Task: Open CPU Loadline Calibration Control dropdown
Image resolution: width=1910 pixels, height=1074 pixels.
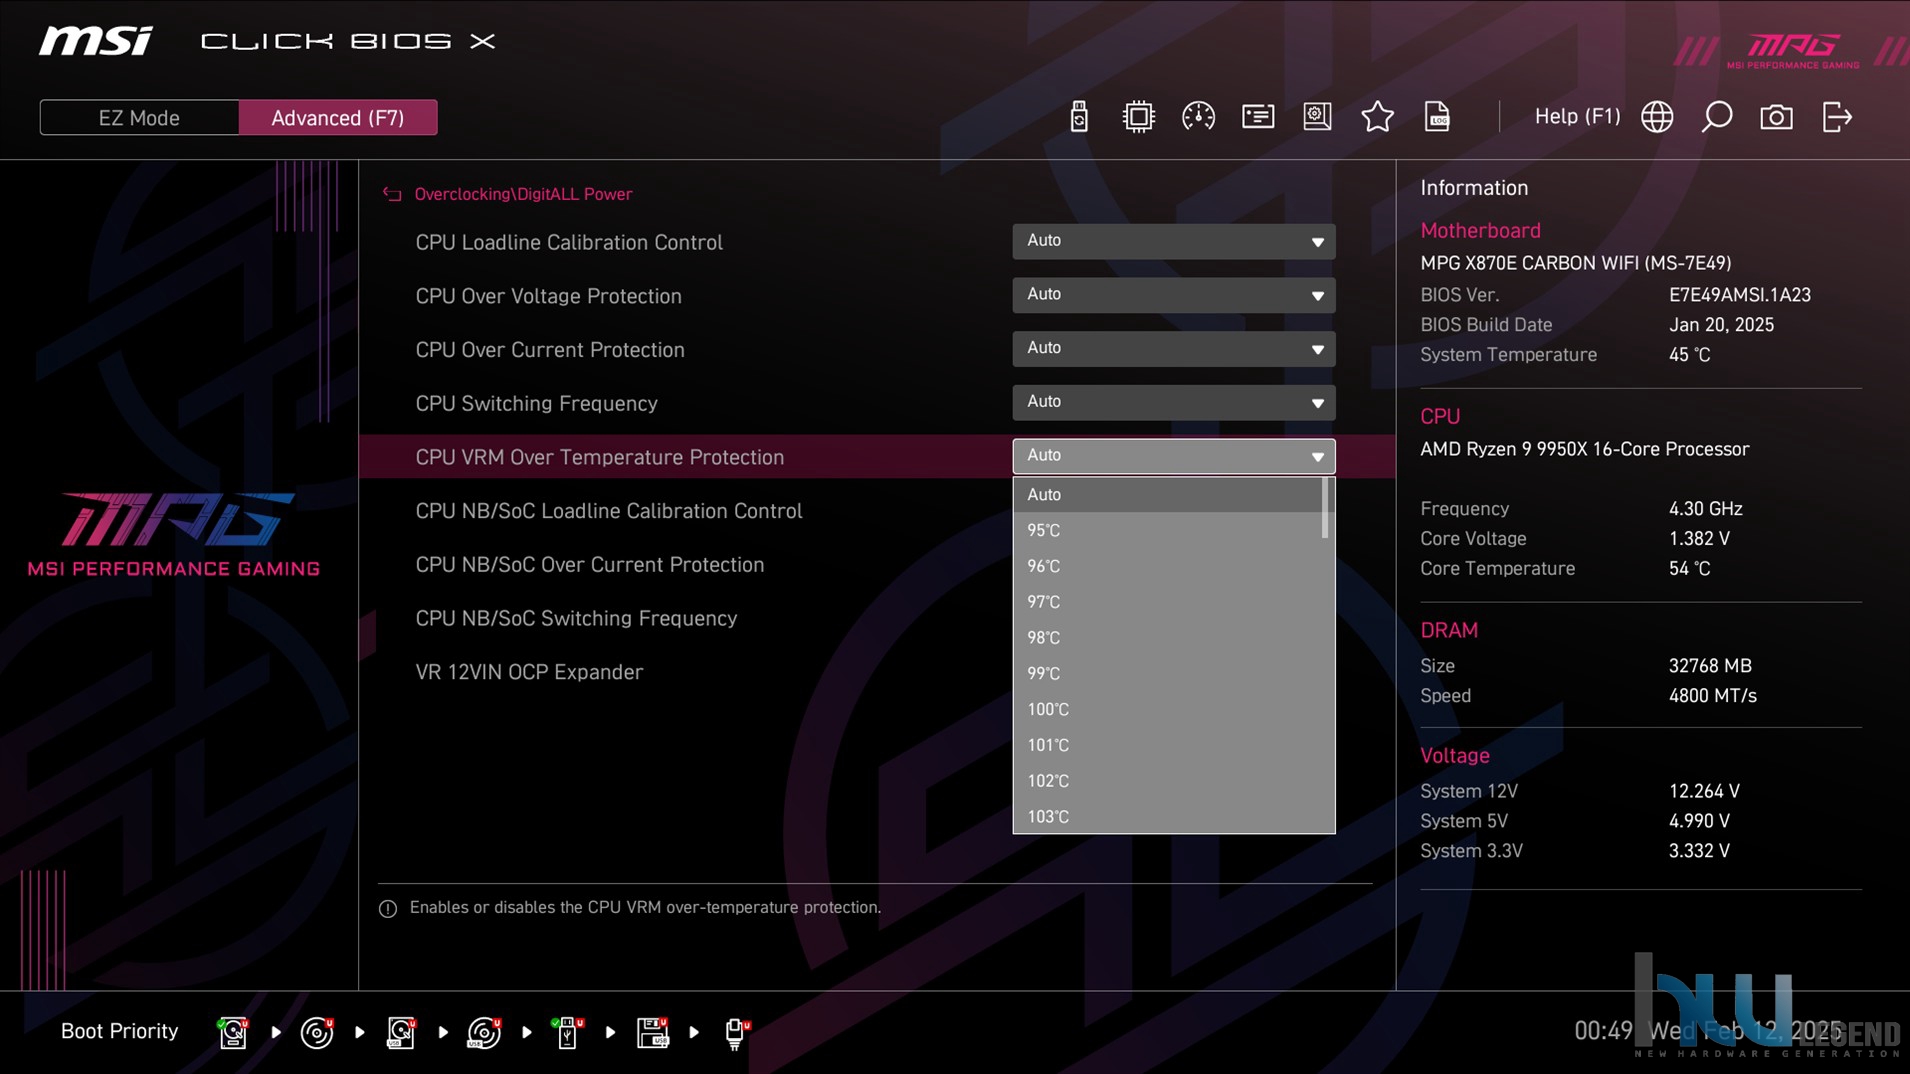Action: point(1173,241)
